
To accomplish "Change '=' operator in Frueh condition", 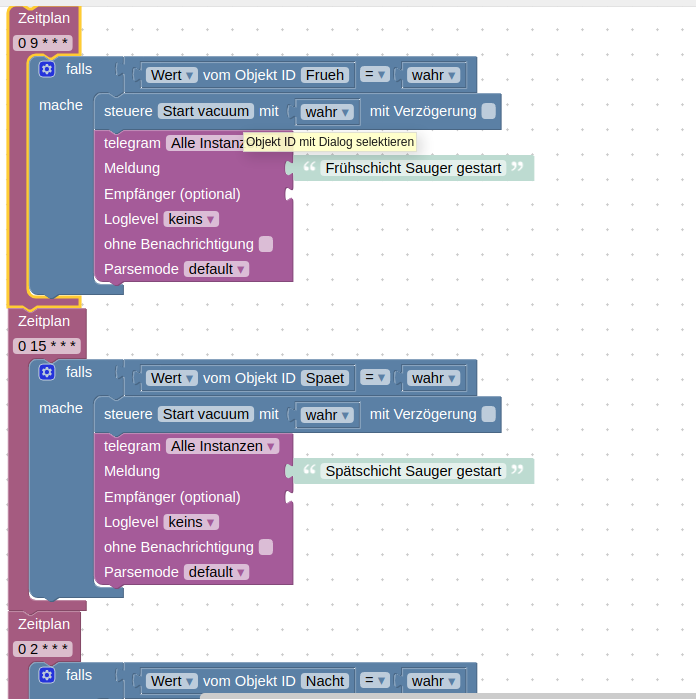I will [x=375, y=74].
